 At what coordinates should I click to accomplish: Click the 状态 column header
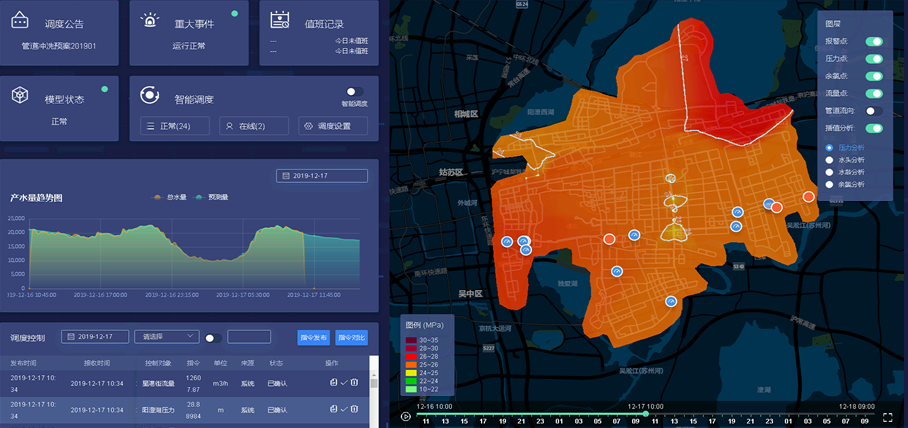coord(276,363)
